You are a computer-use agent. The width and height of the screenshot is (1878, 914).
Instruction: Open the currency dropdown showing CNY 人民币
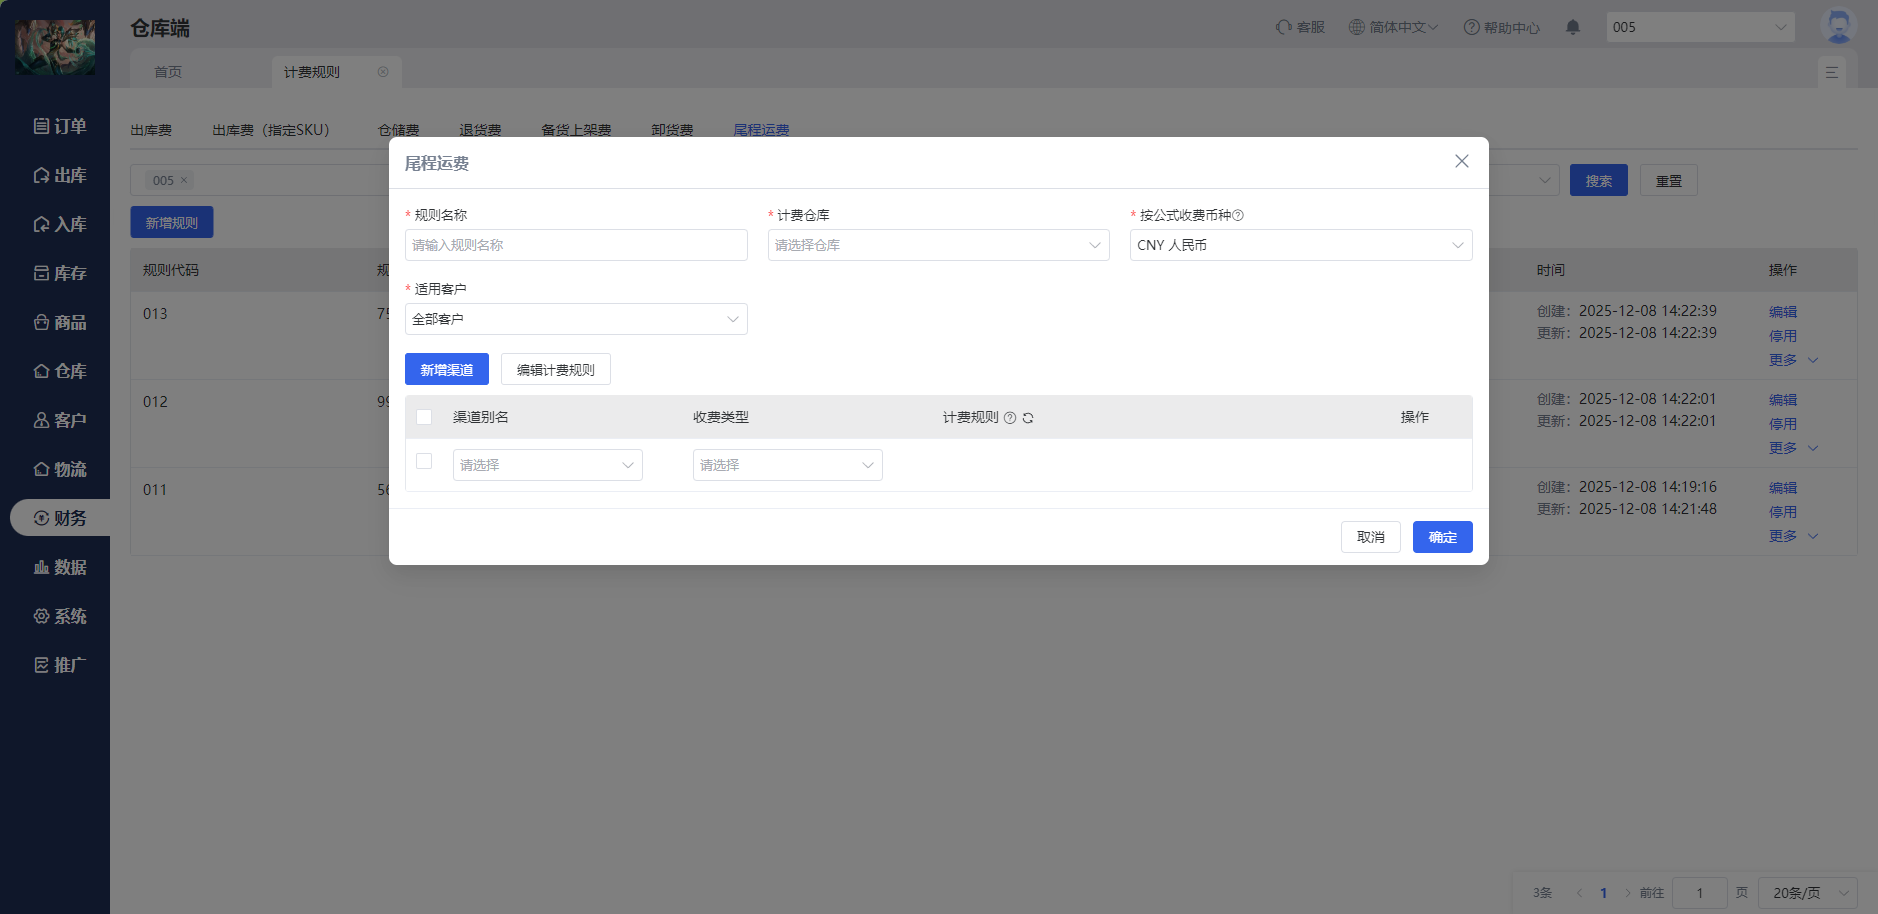(1299, 245)
